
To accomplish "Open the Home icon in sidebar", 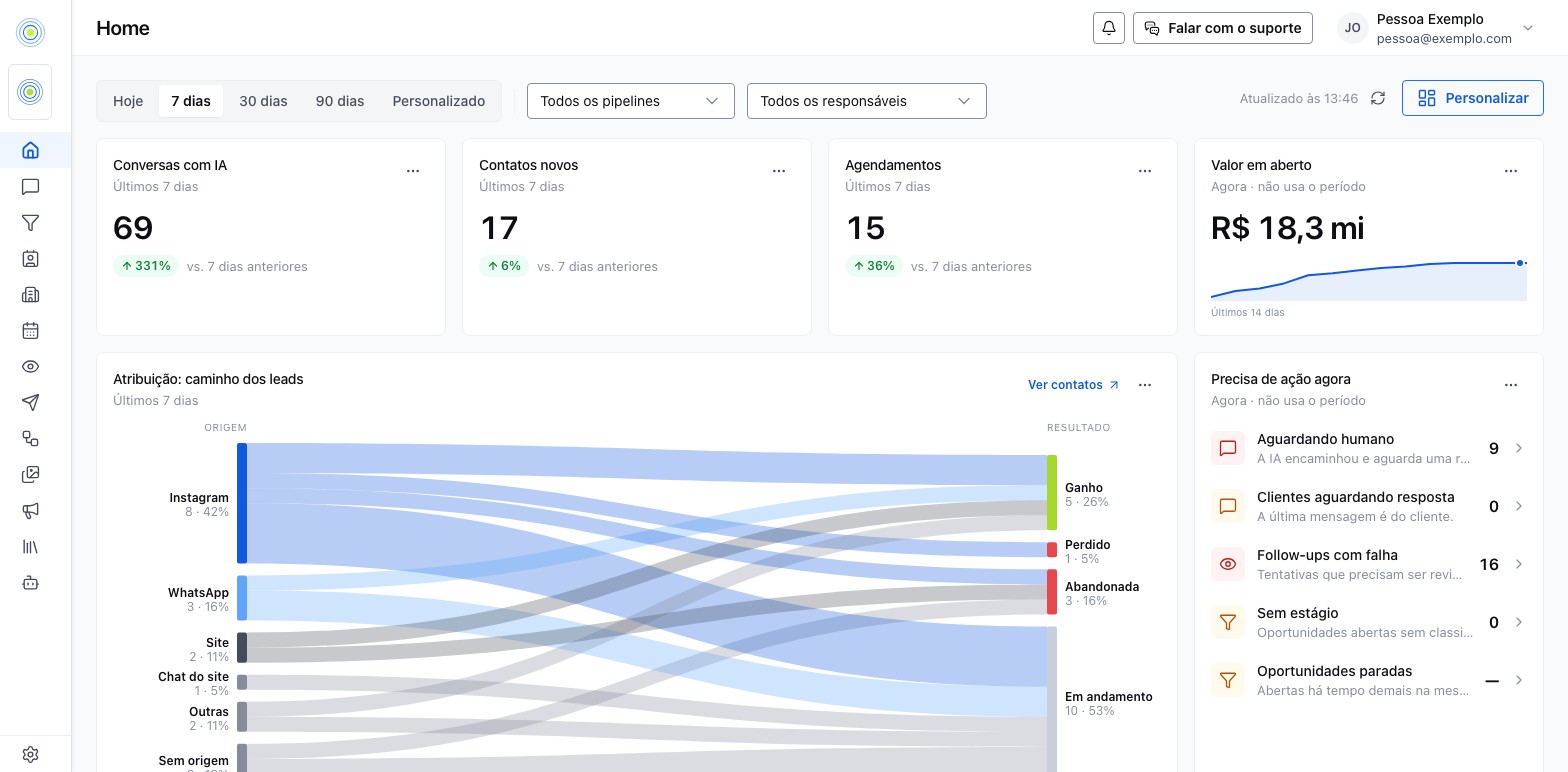I will click(30, 150).
